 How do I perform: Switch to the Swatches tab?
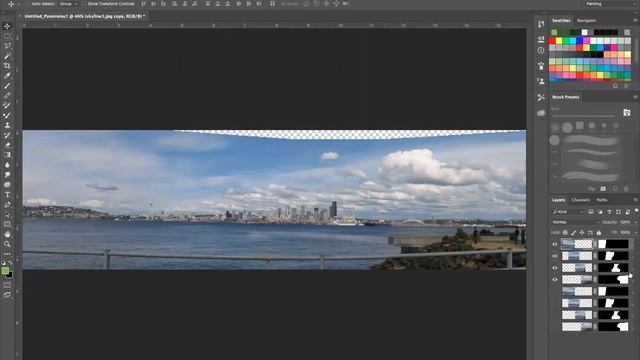[x=561, y=20]
